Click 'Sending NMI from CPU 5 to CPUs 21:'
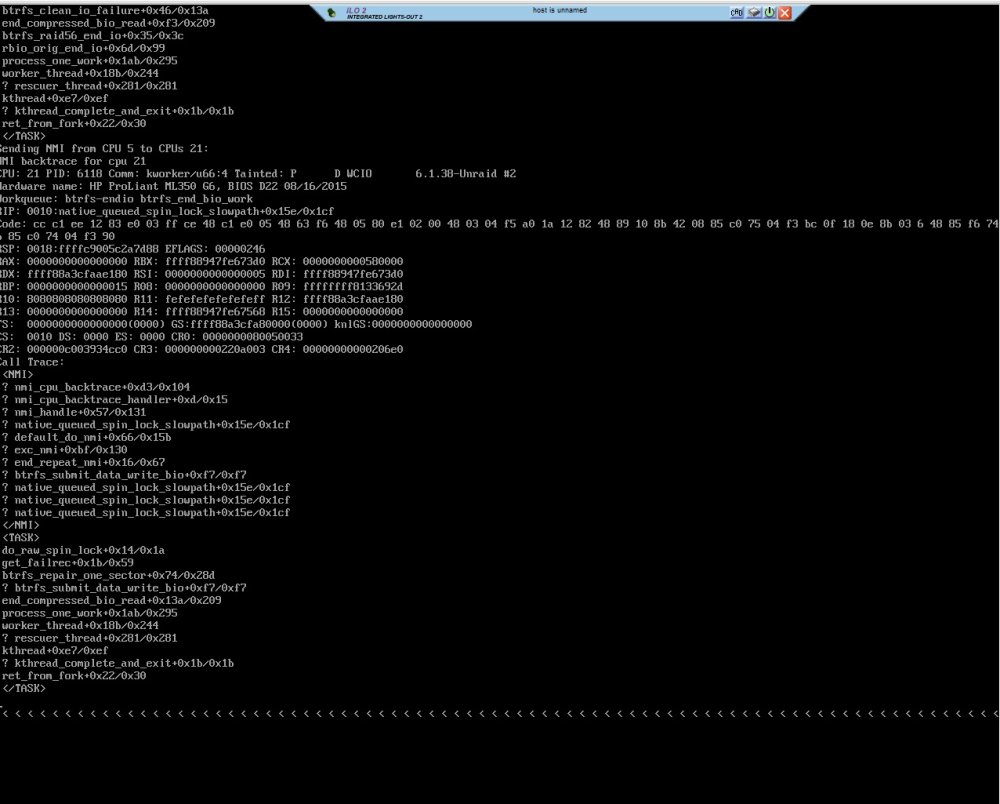This screenshot has height=804, width=1000. [x=104, y=149]
